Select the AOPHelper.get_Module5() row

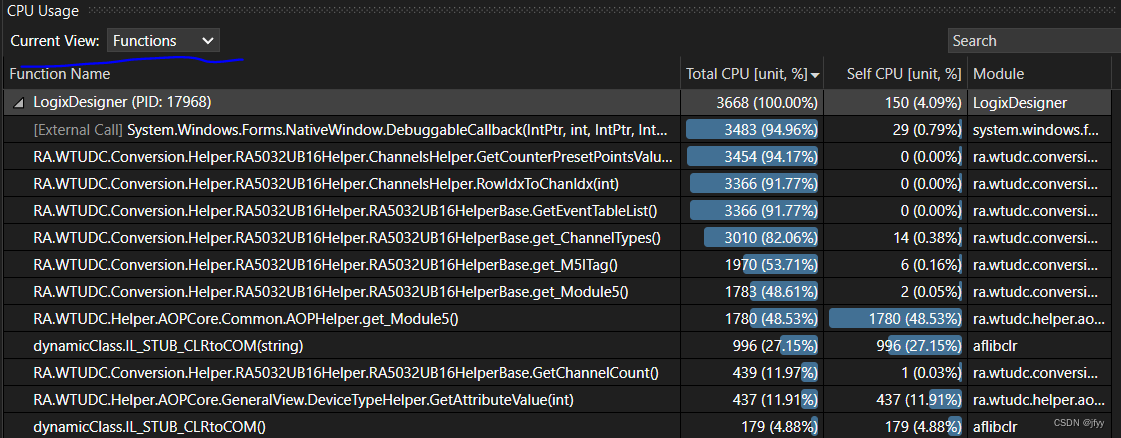[560, 319]
